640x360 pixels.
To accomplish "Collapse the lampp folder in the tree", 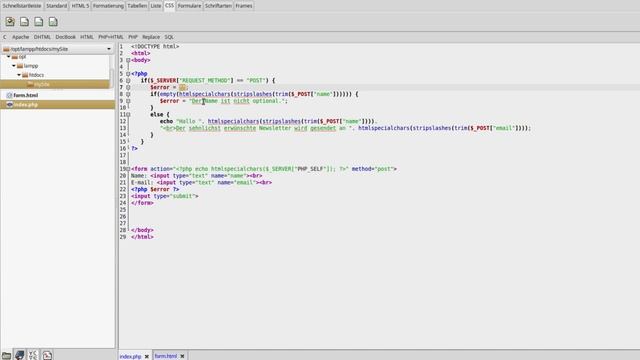I will [14, 66].
